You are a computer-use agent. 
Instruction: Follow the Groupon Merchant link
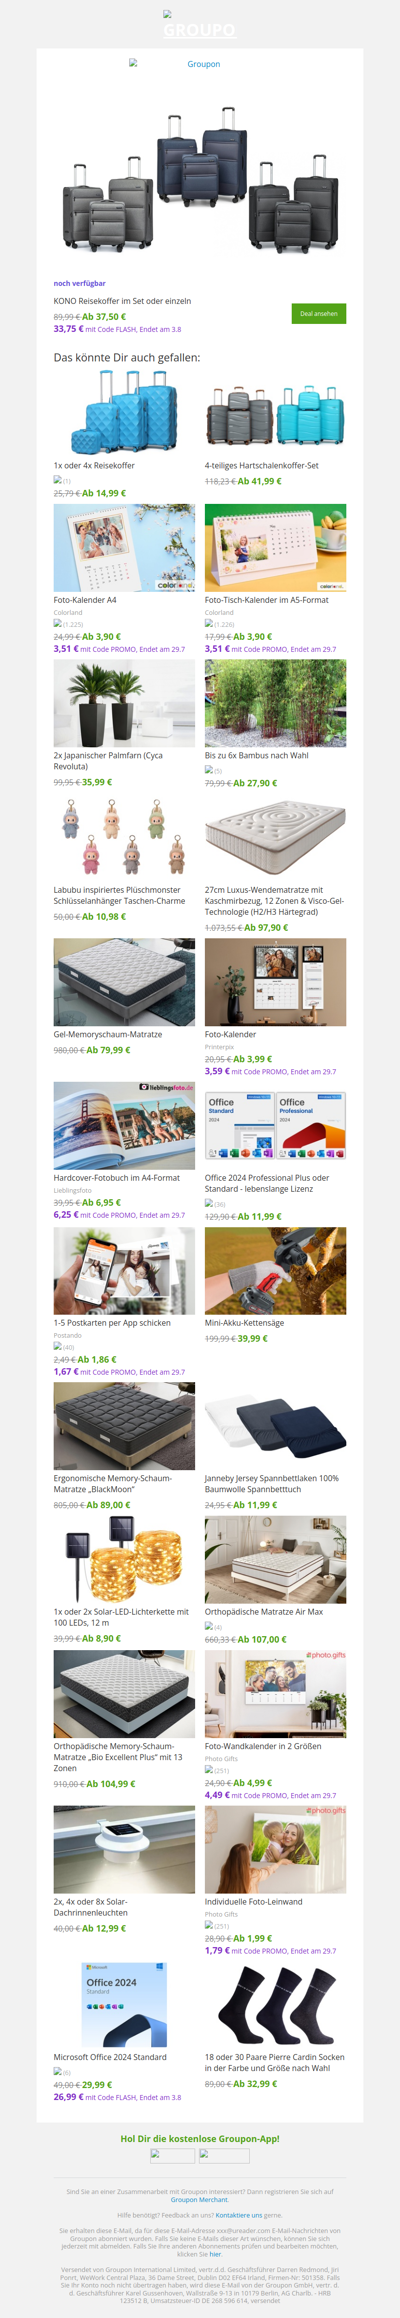(200, 2200)
